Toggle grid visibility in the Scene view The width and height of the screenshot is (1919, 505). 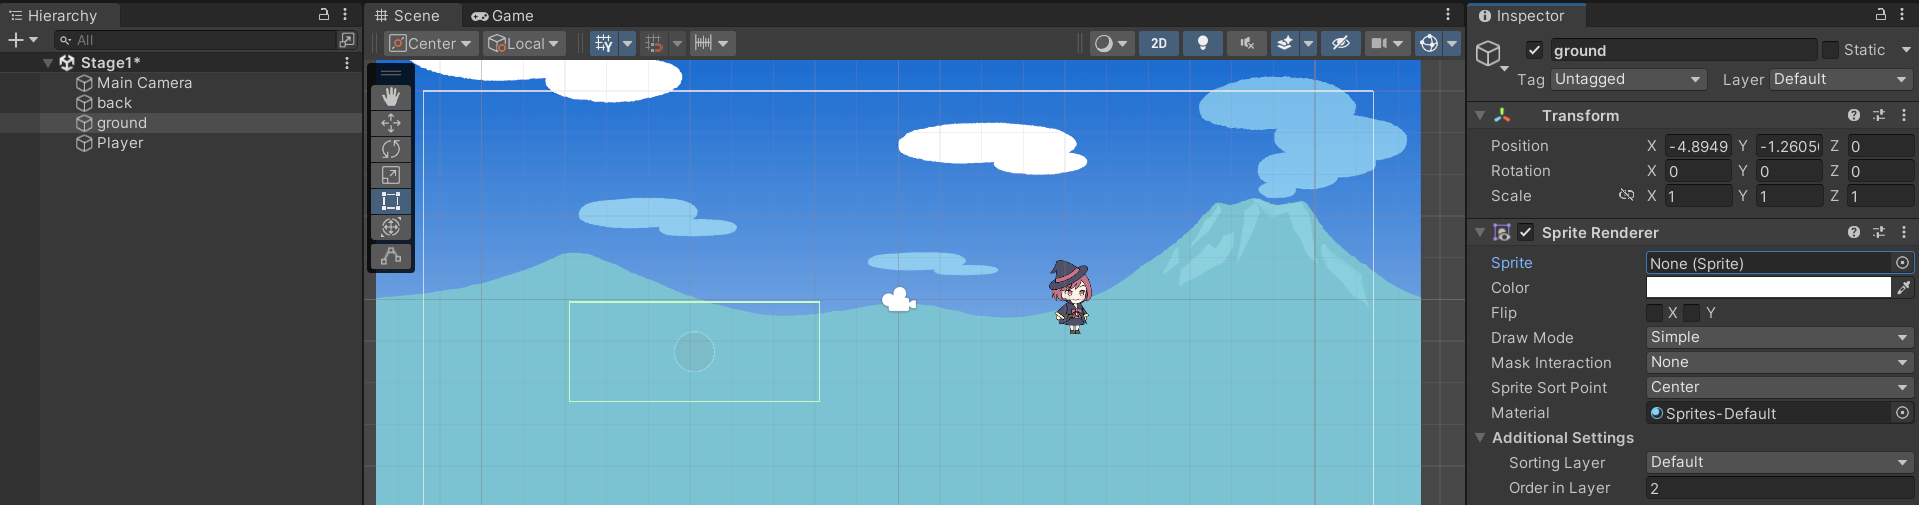pyautogui.click(x=603, y=43)
